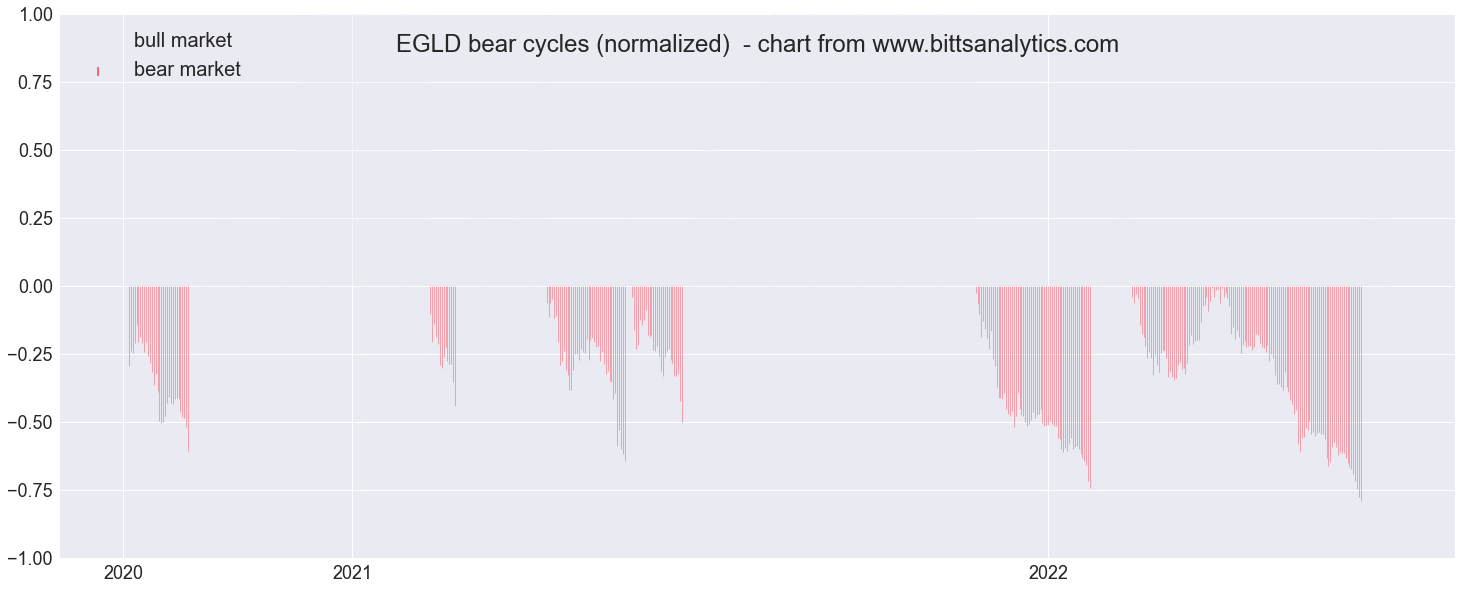
Task: Click the 1.00 y-axis tick label
Action: click(33, 15)
